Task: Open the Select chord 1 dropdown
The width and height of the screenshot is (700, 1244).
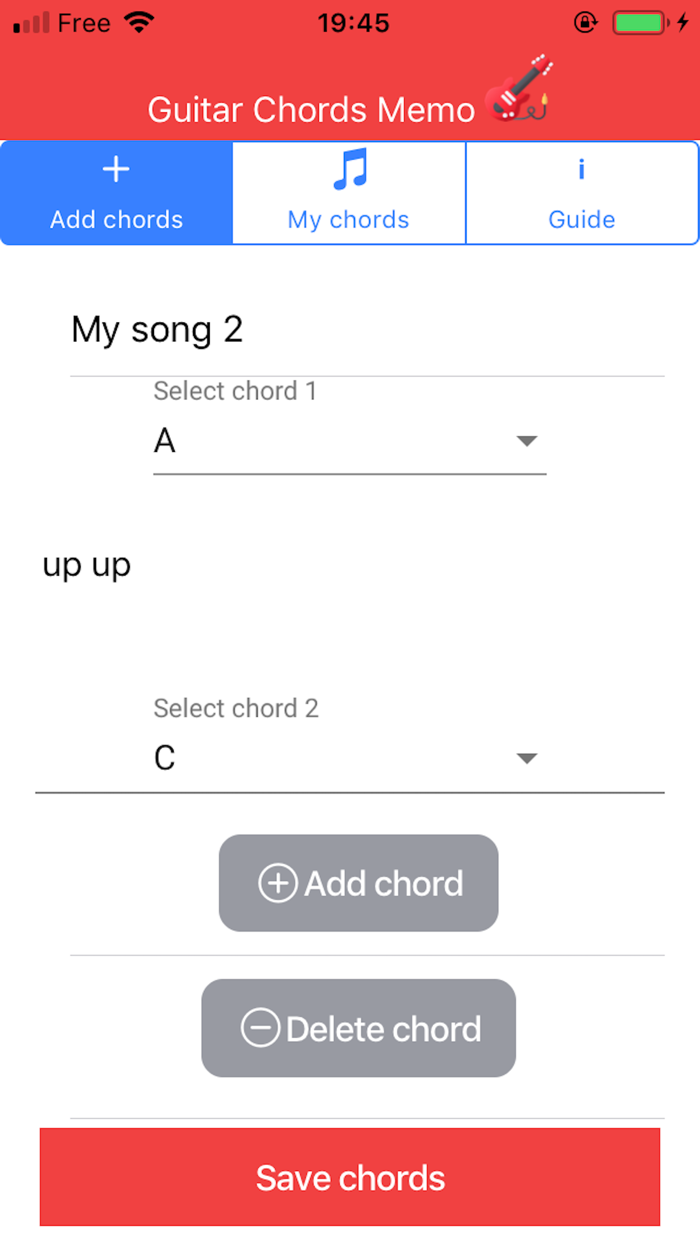Action: coord(350,440)
